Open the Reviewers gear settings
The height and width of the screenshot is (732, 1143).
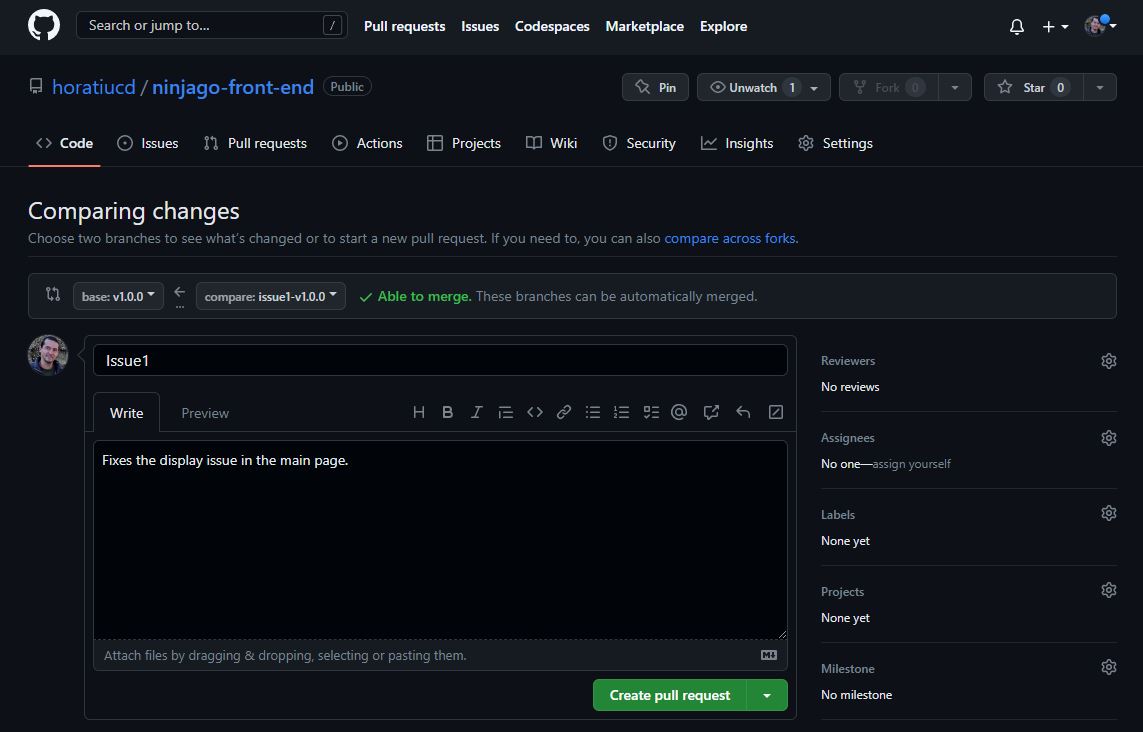[1108, 361]
